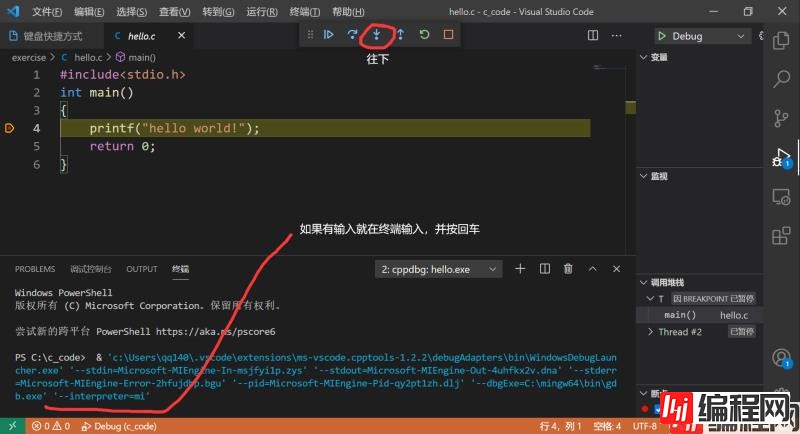Select the main() stack frame

700,315
